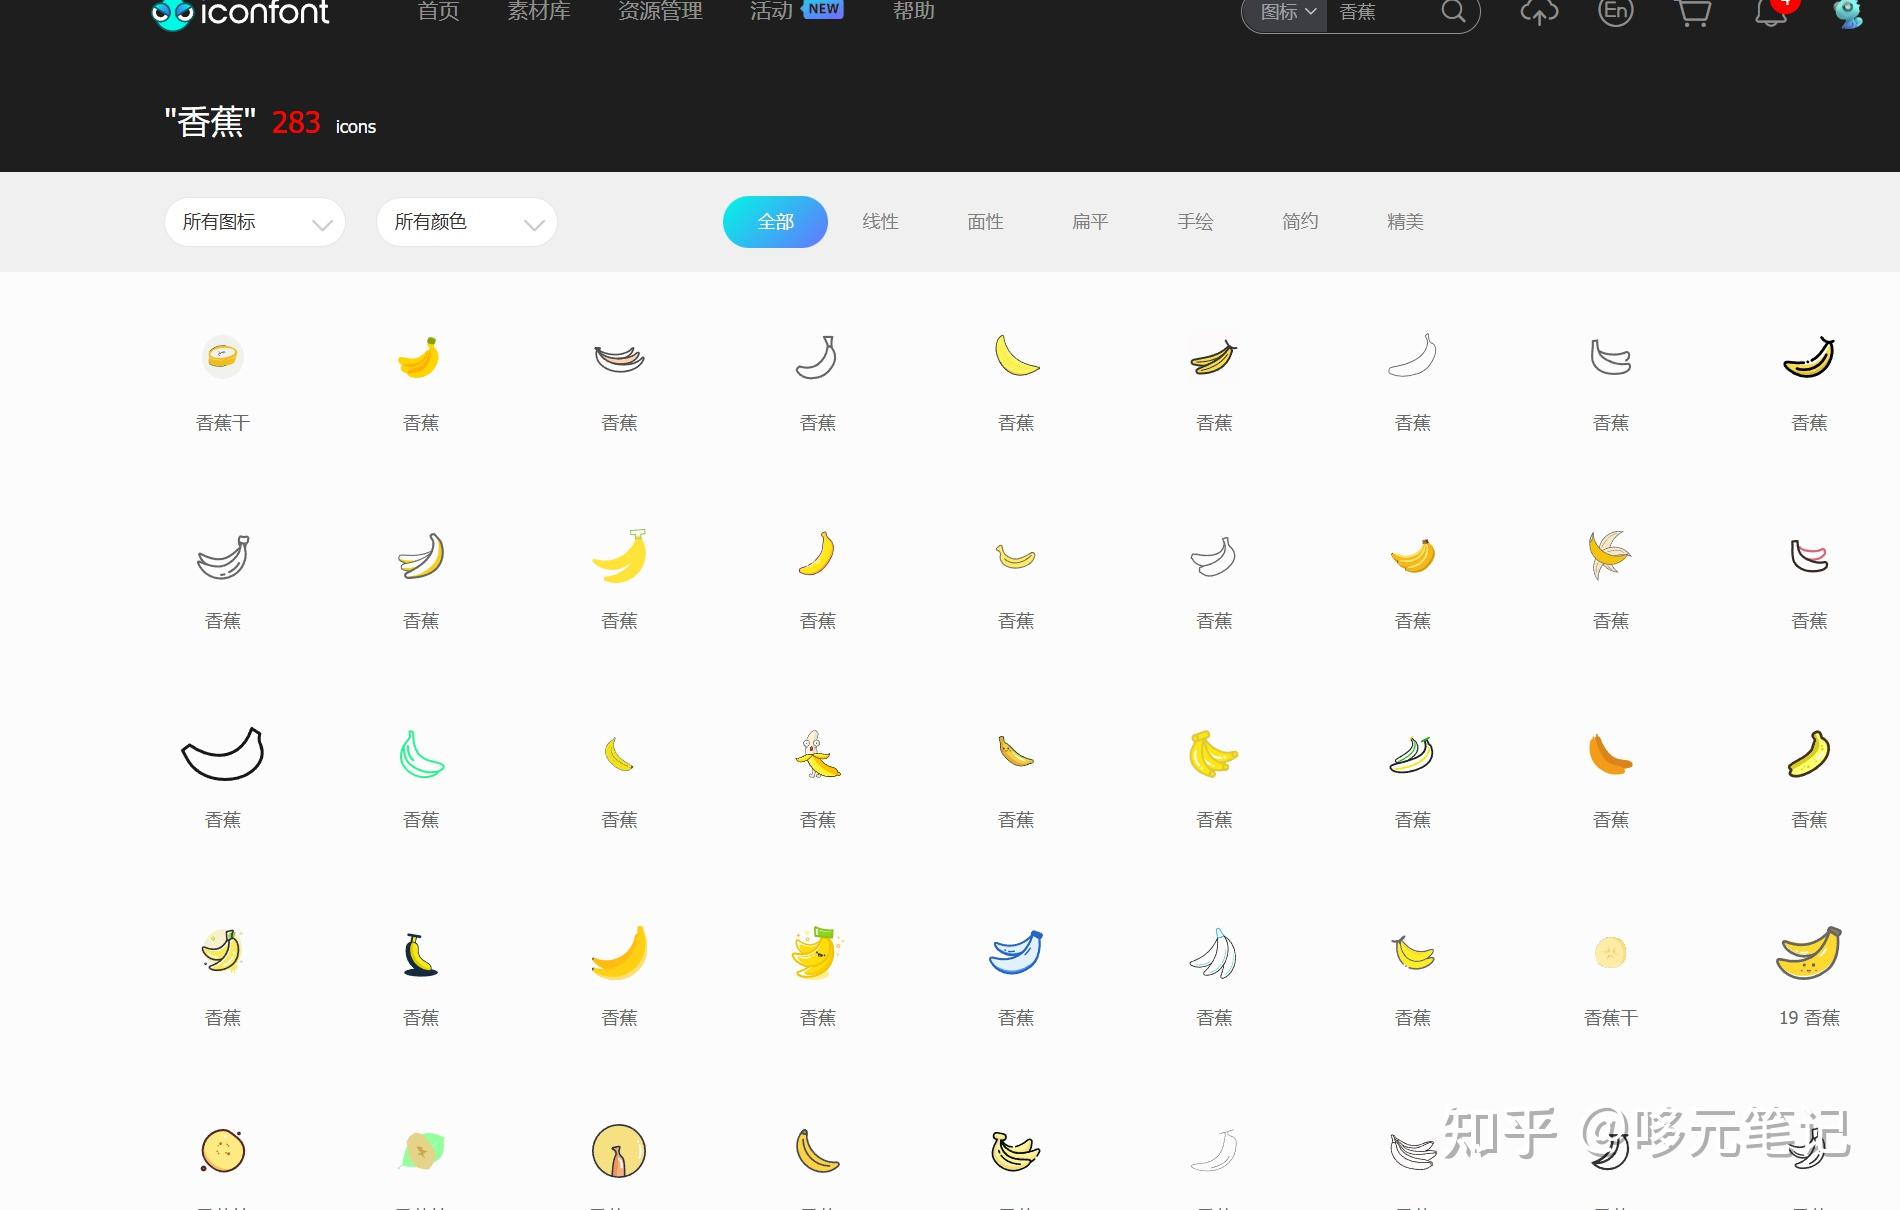Go to the 首页 menu item
Screen dimensions: 1900x1210
click(x=439, y=11)
